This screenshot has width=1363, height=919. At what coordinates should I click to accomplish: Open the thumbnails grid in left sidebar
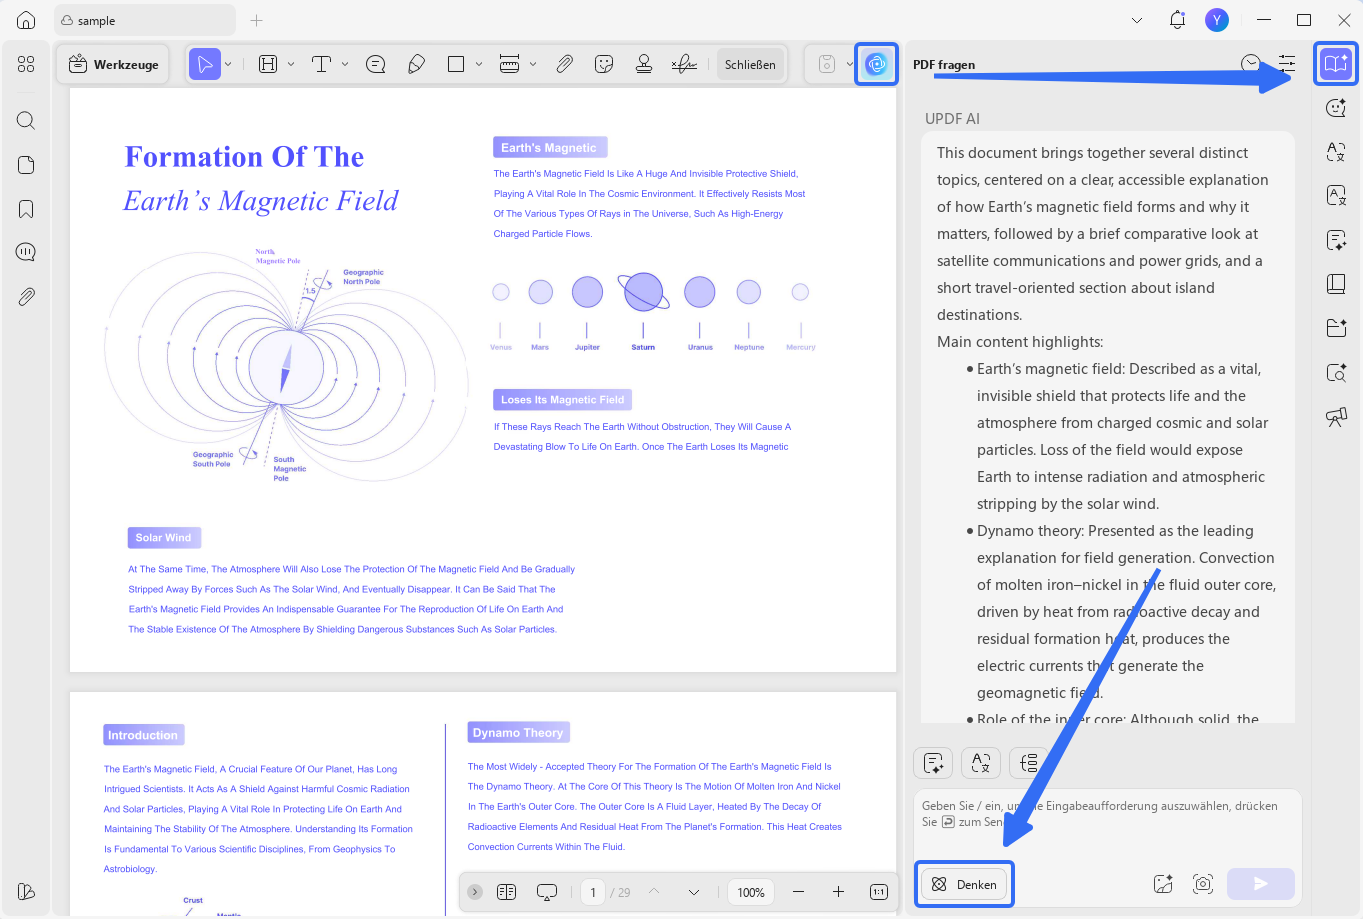26,64
